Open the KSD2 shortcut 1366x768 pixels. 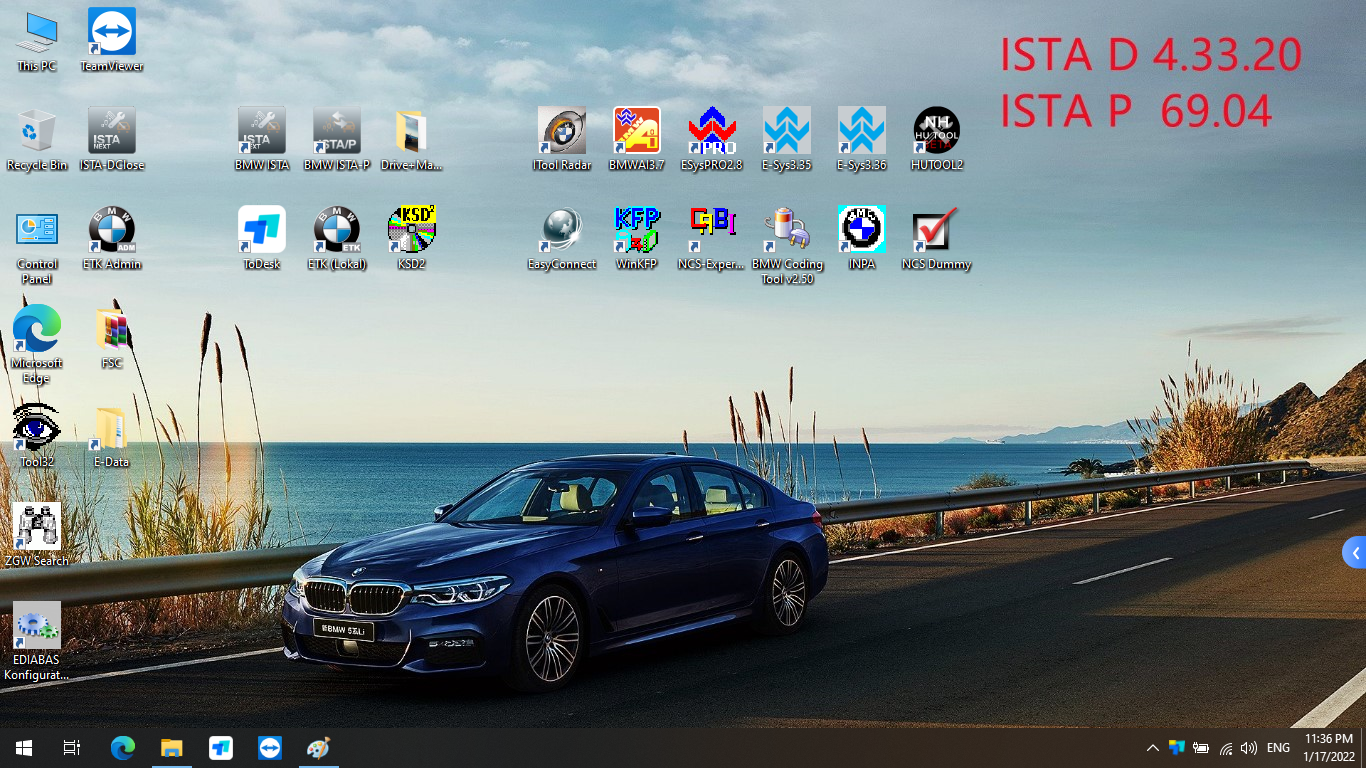pos(412,238)
